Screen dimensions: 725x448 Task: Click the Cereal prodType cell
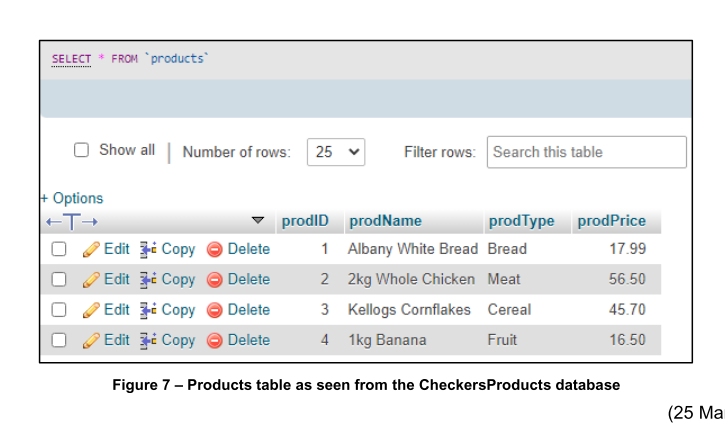point(509,310)
